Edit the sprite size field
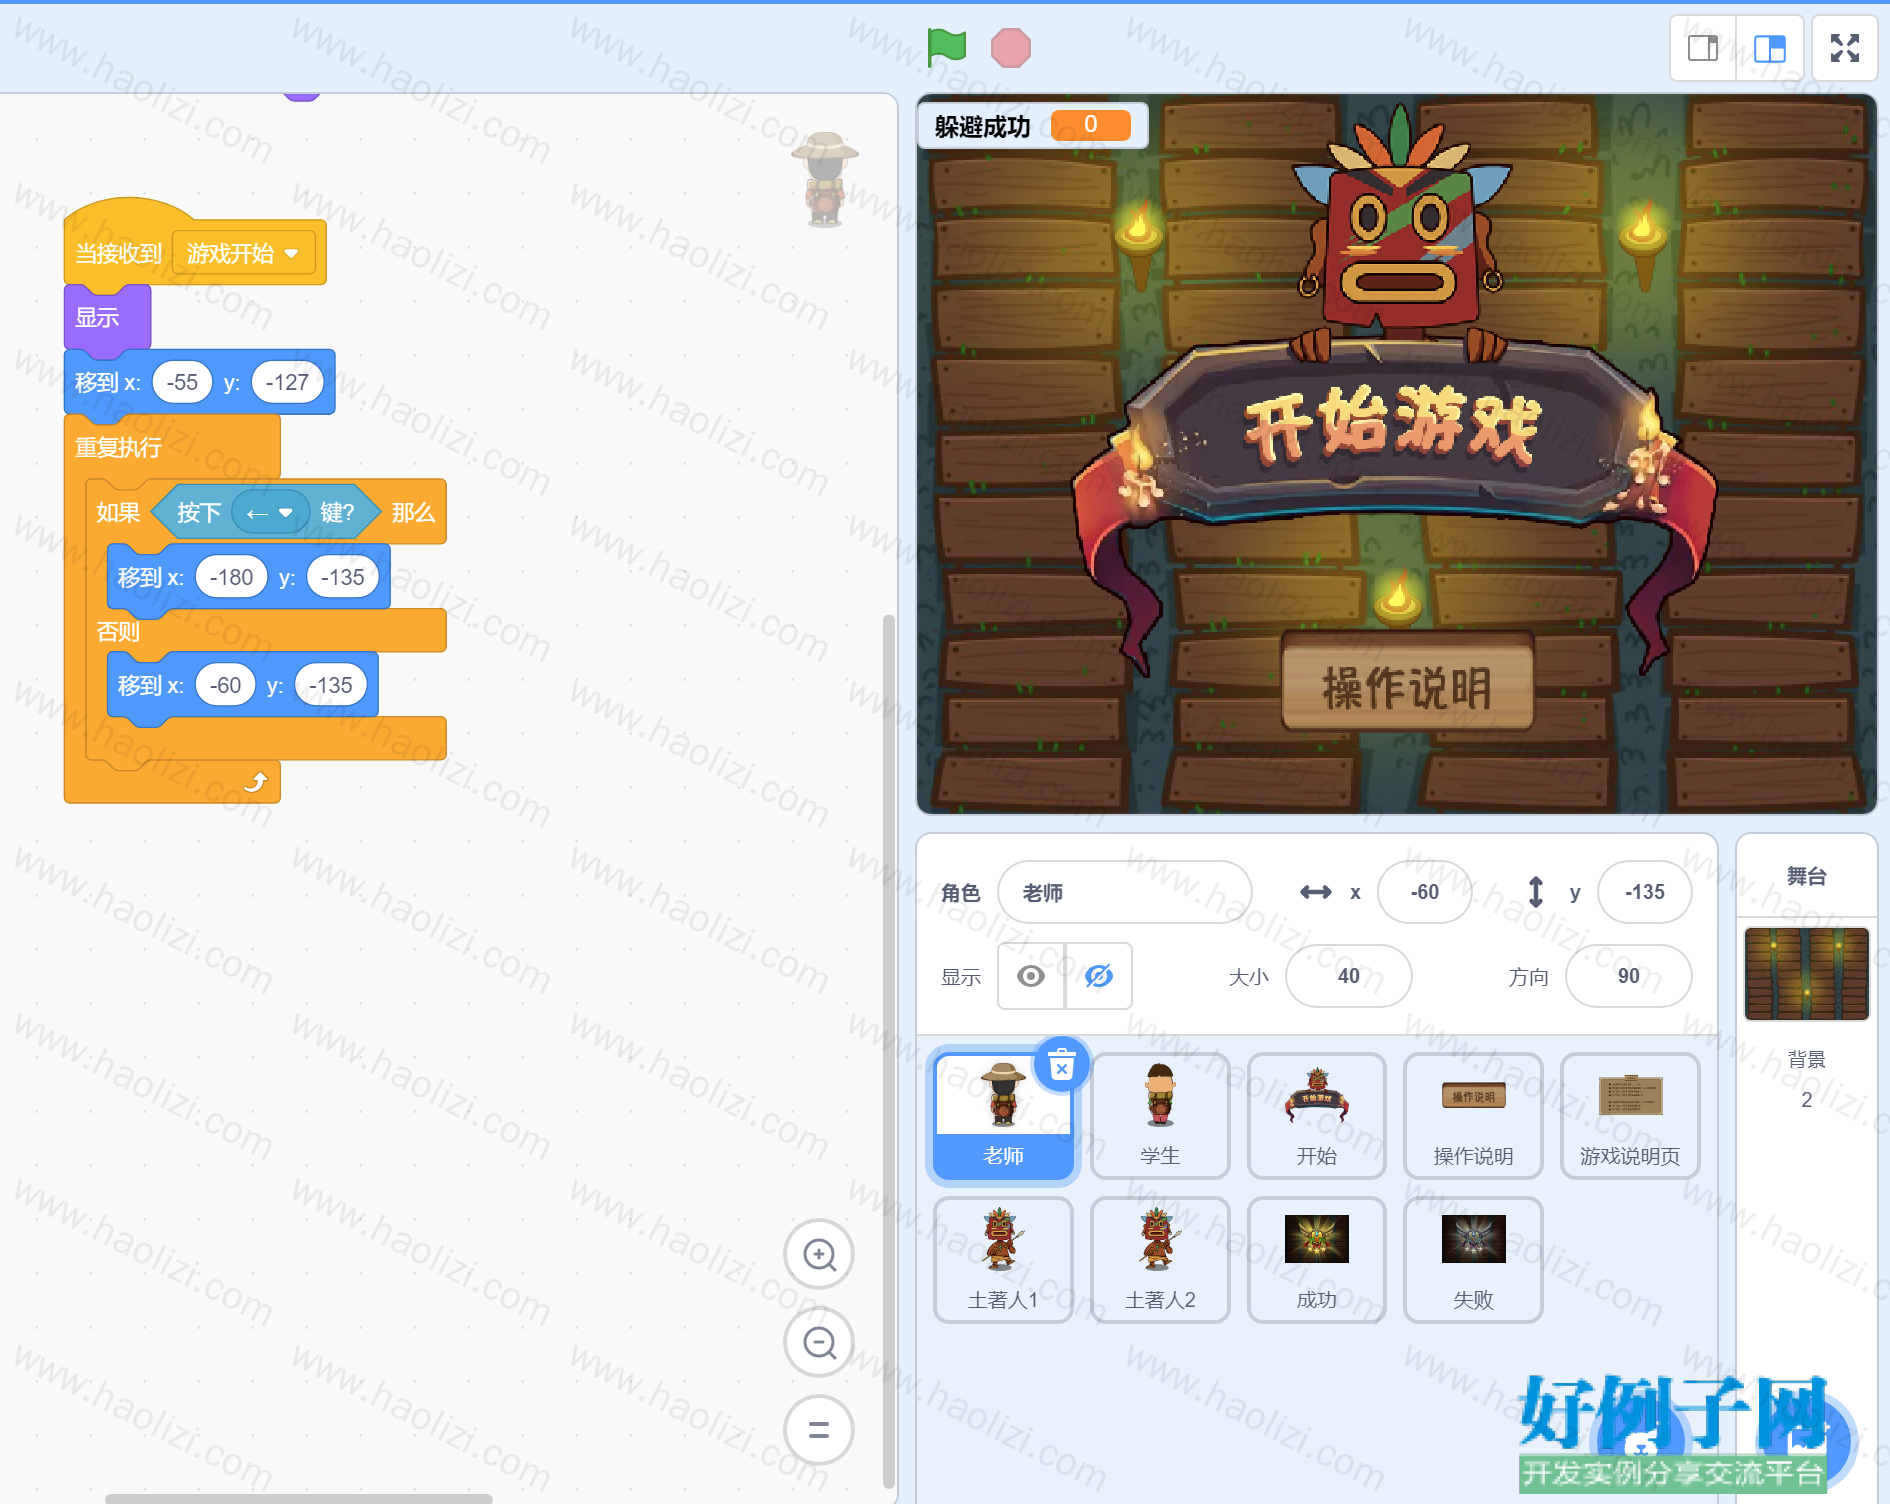1890x1504 pixels. [x=1348, y=976]
